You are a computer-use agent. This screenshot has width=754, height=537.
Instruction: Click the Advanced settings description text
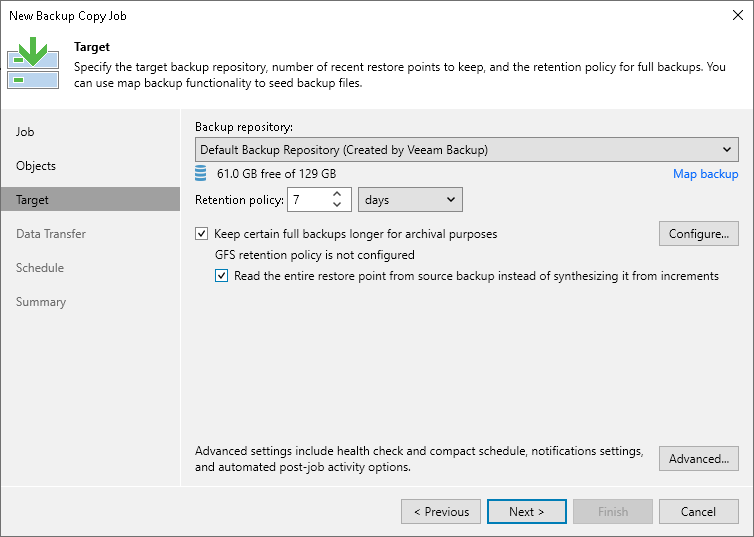[419, 459]
